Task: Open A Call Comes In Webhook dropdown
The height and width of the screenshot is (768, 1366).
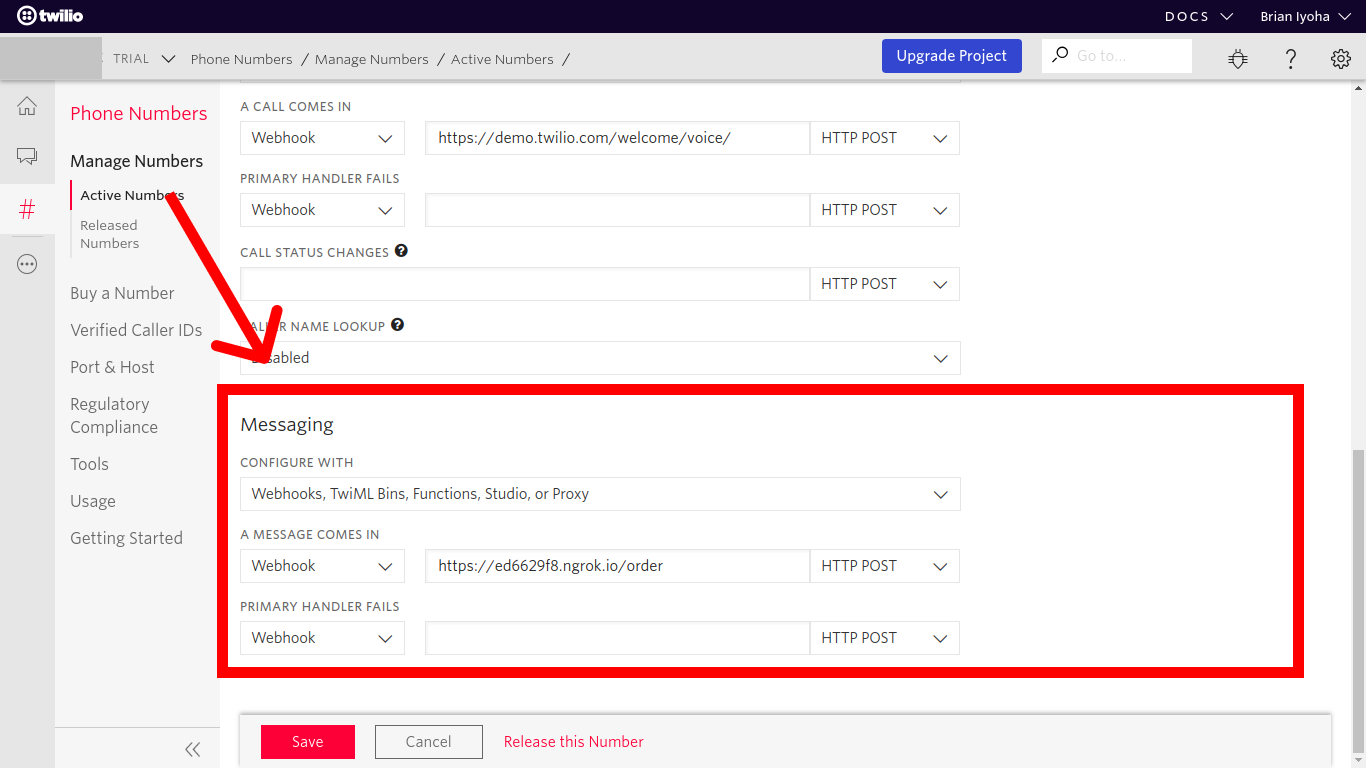Action: [x=322, y=138]
